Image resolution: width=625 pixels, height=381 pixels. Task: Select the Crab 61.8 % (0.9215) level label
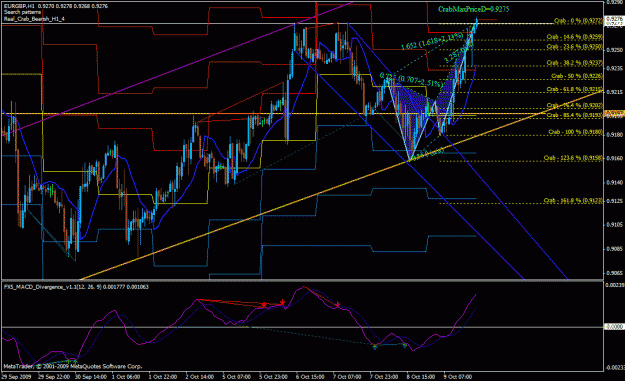[x=574, y=89]
